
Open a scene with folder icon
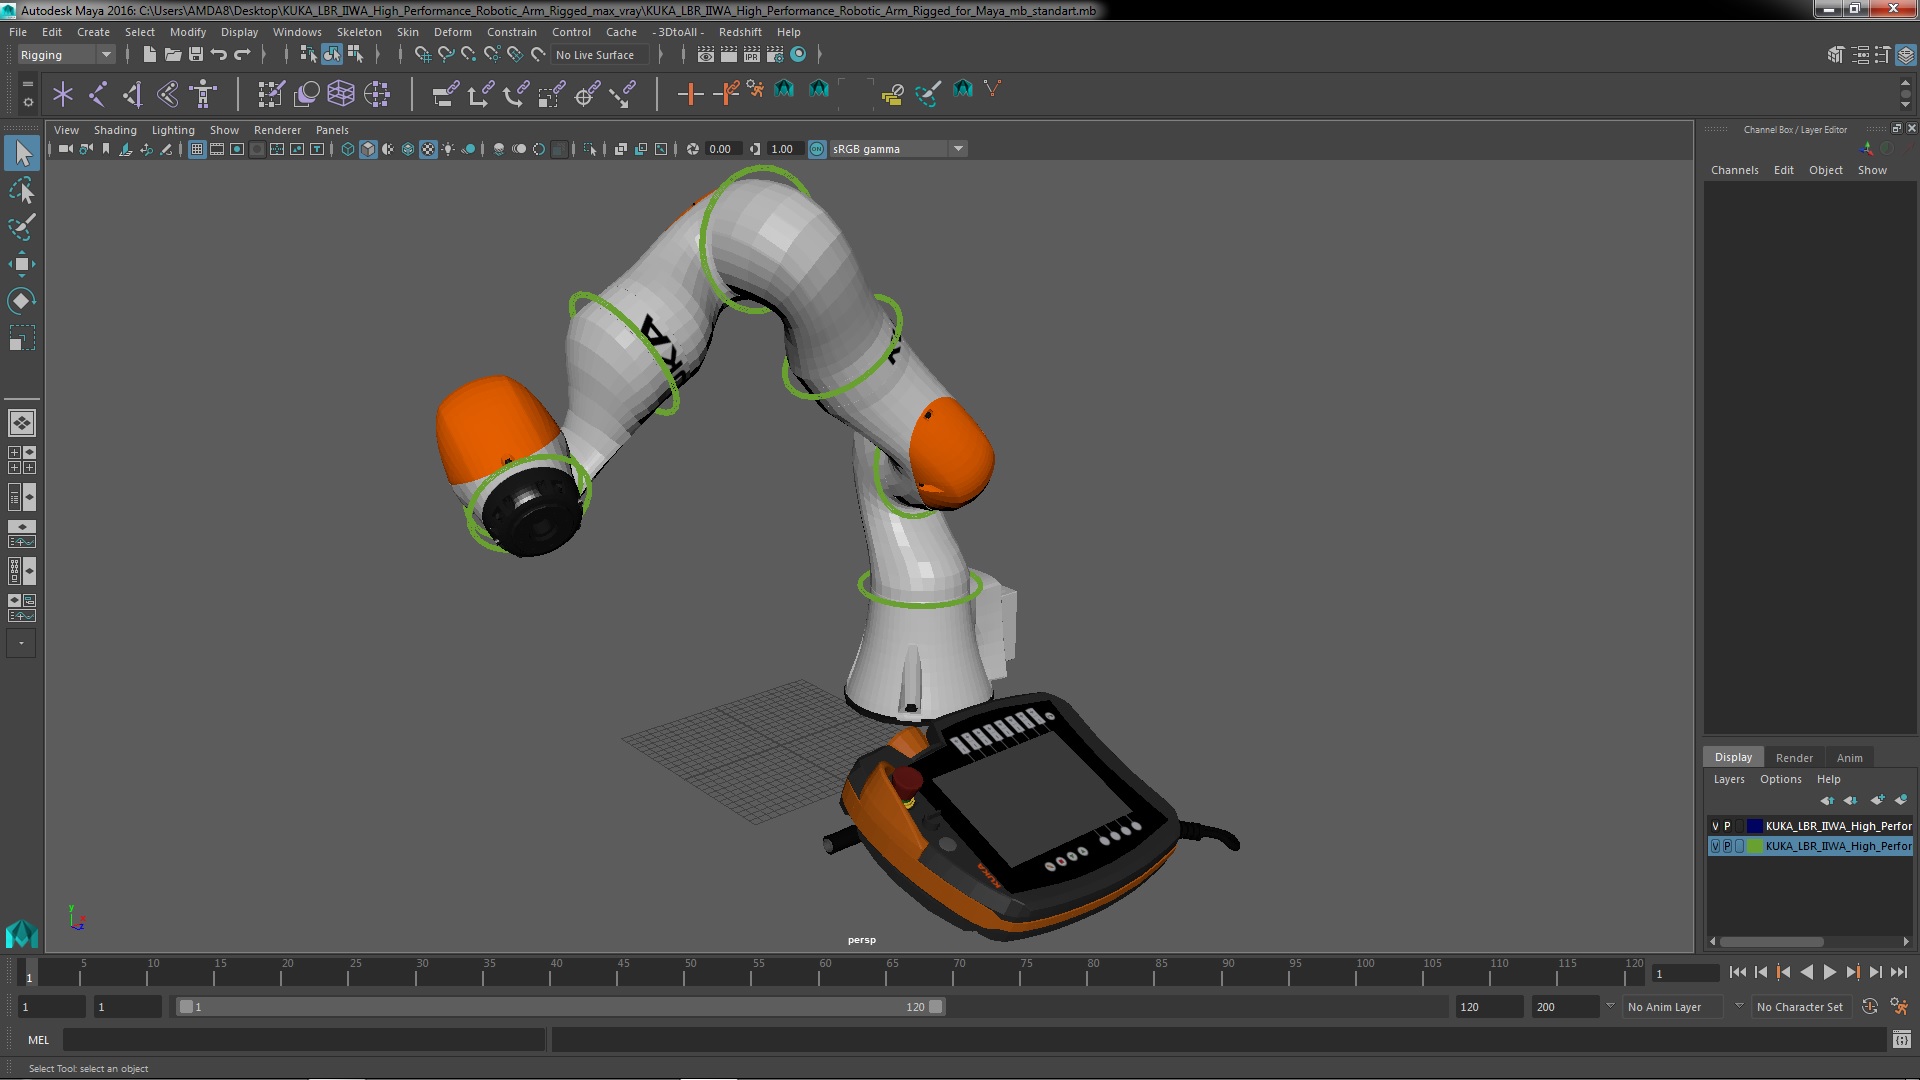tap(173, 55)
